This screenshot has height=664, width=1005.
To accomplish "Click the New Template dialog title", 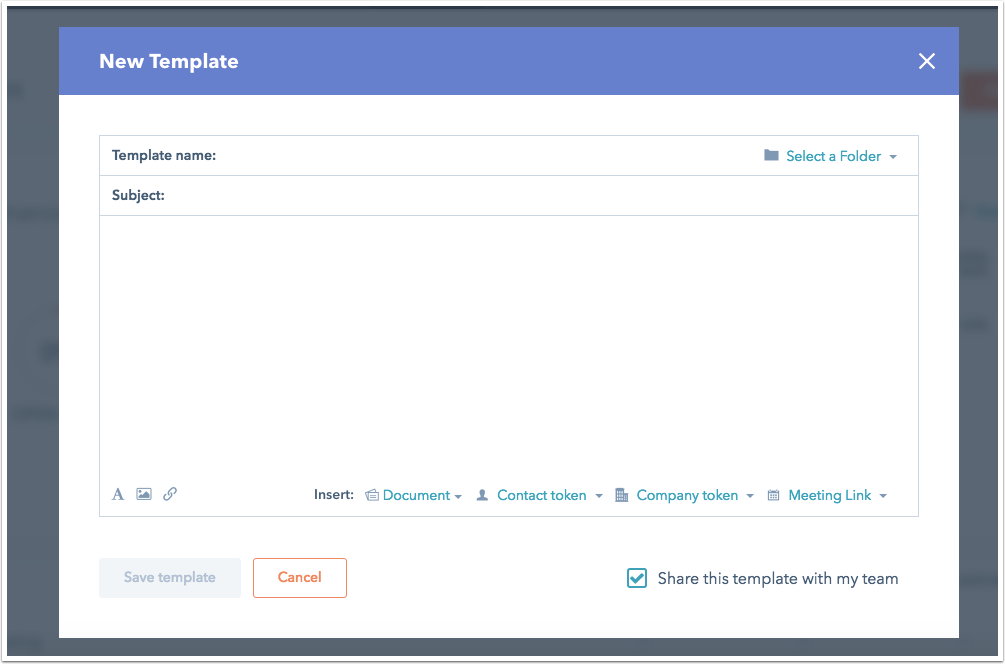I will [169, 62].
